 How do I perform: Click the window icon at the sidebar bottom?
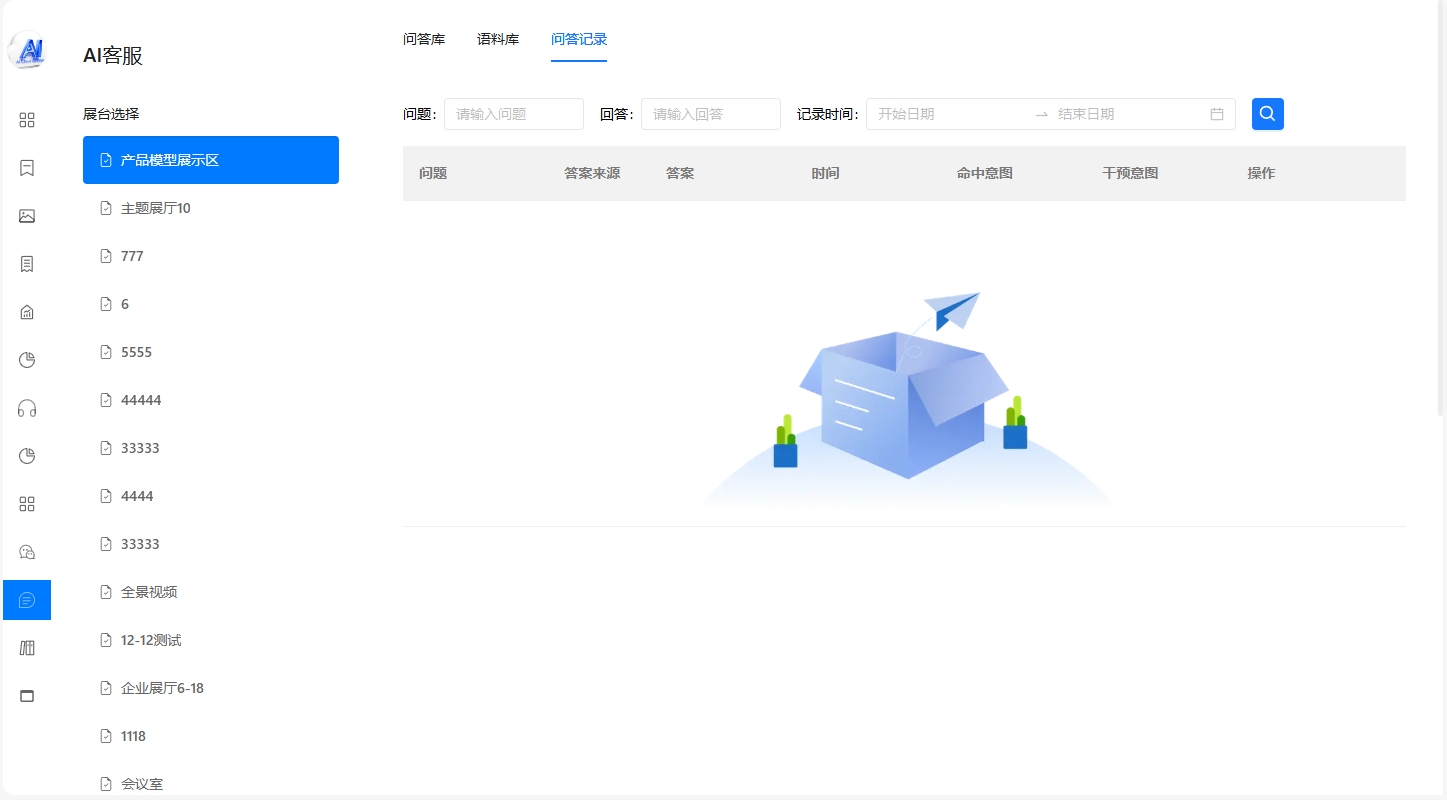pos(27,696)
